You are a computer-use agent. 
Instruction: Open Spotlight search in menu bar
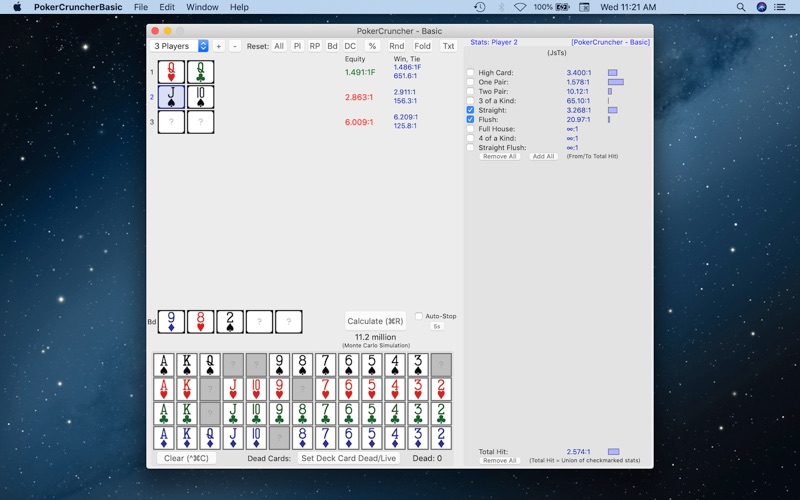click(741, 7)
